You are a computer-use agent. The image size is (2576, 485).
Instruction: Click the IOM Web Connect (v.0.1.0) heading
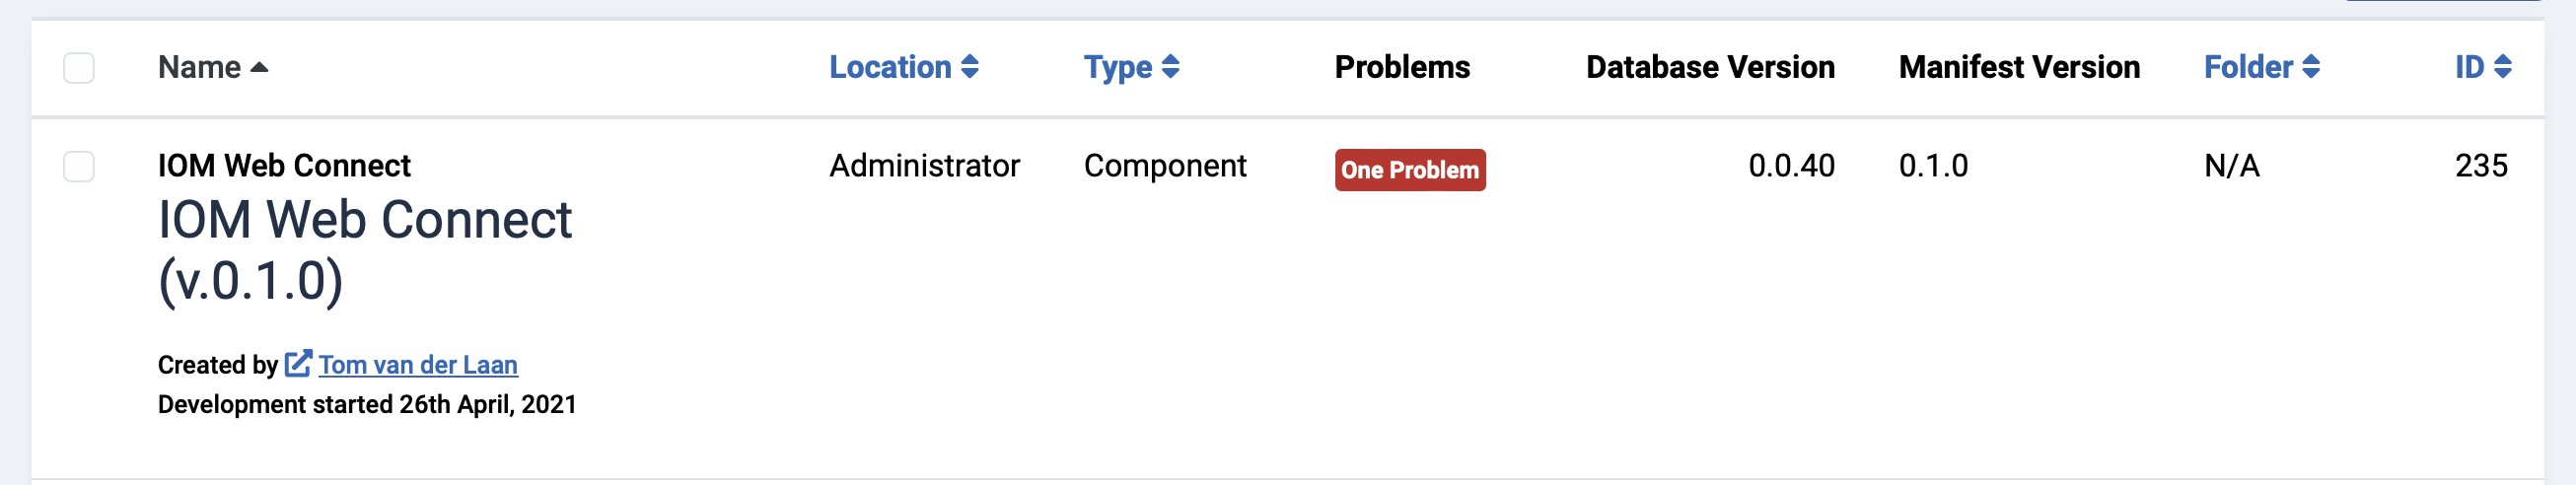pos(365,250)
